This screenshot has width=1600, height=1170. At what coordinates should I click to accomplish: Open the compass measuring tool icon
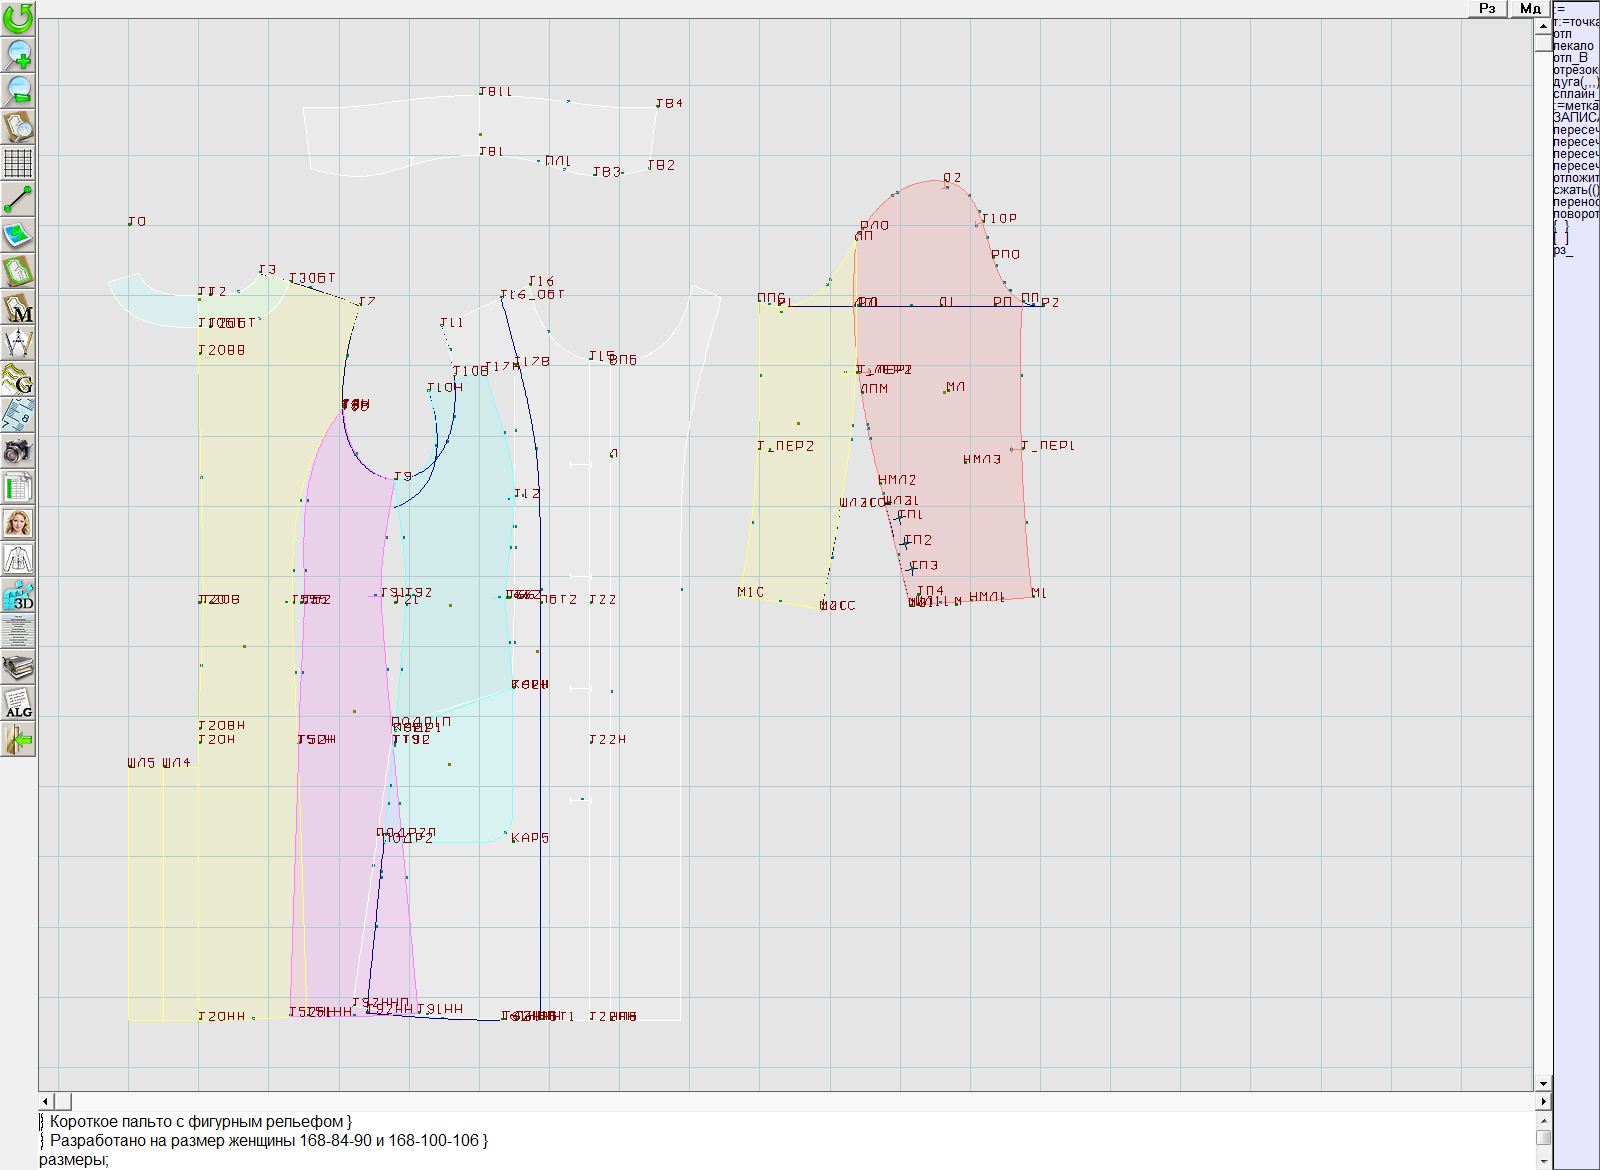click(x=18, y=343)
